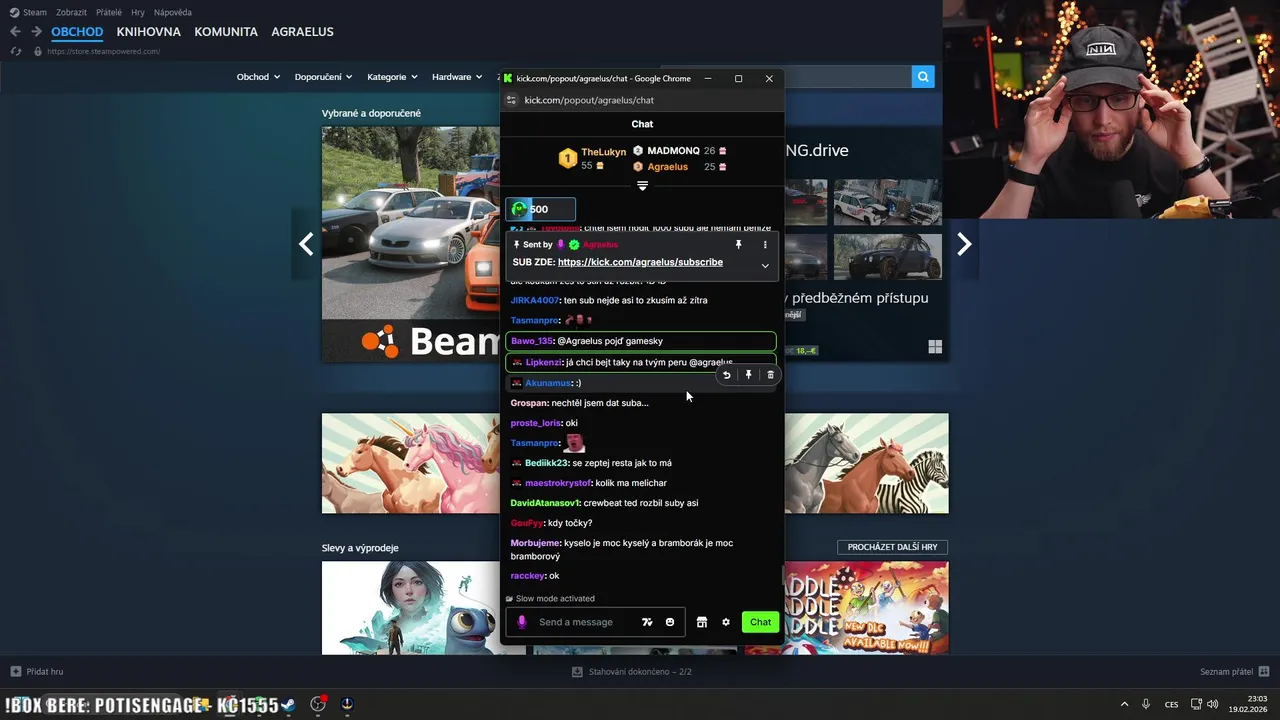Show hidden tray icons chevron
This screenshot has width=1280, height=720.
tap(1124, 704)
